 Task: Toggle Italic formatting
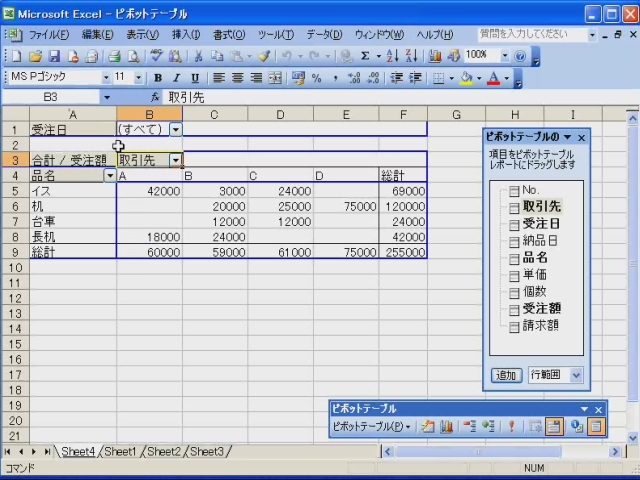pos(176,78)
